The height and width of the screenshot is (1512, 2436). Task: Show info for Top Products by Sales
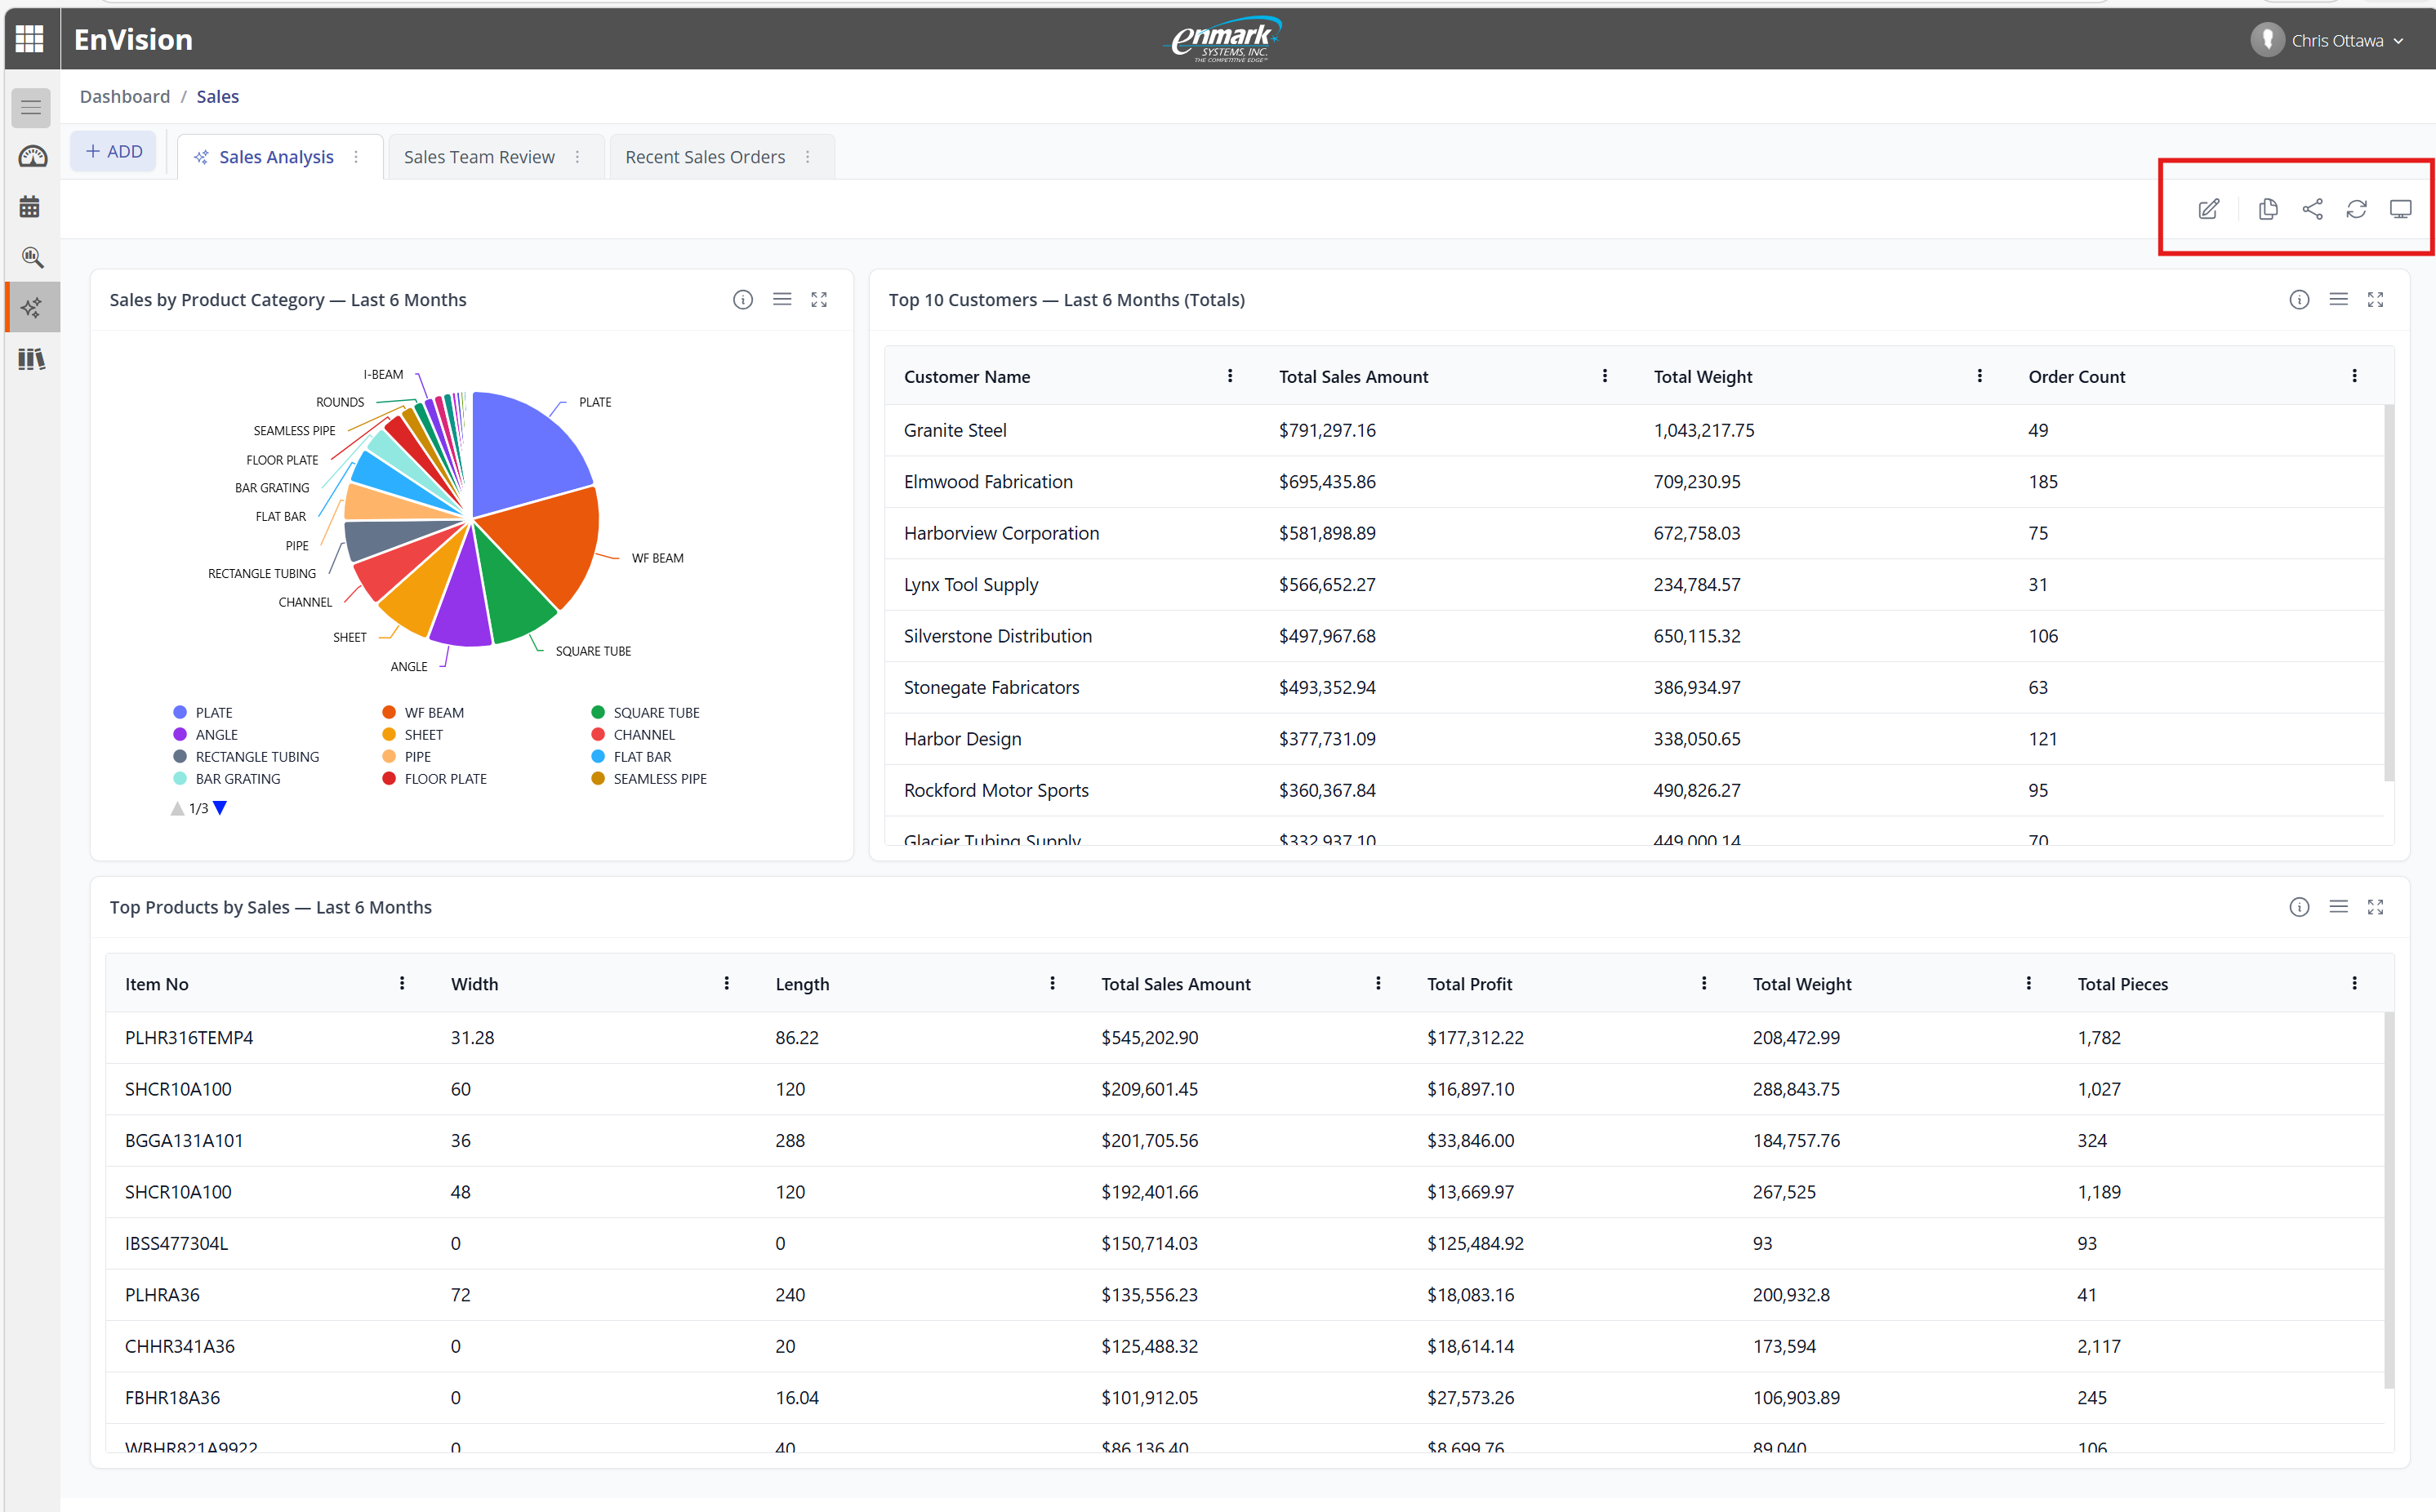2299,907
